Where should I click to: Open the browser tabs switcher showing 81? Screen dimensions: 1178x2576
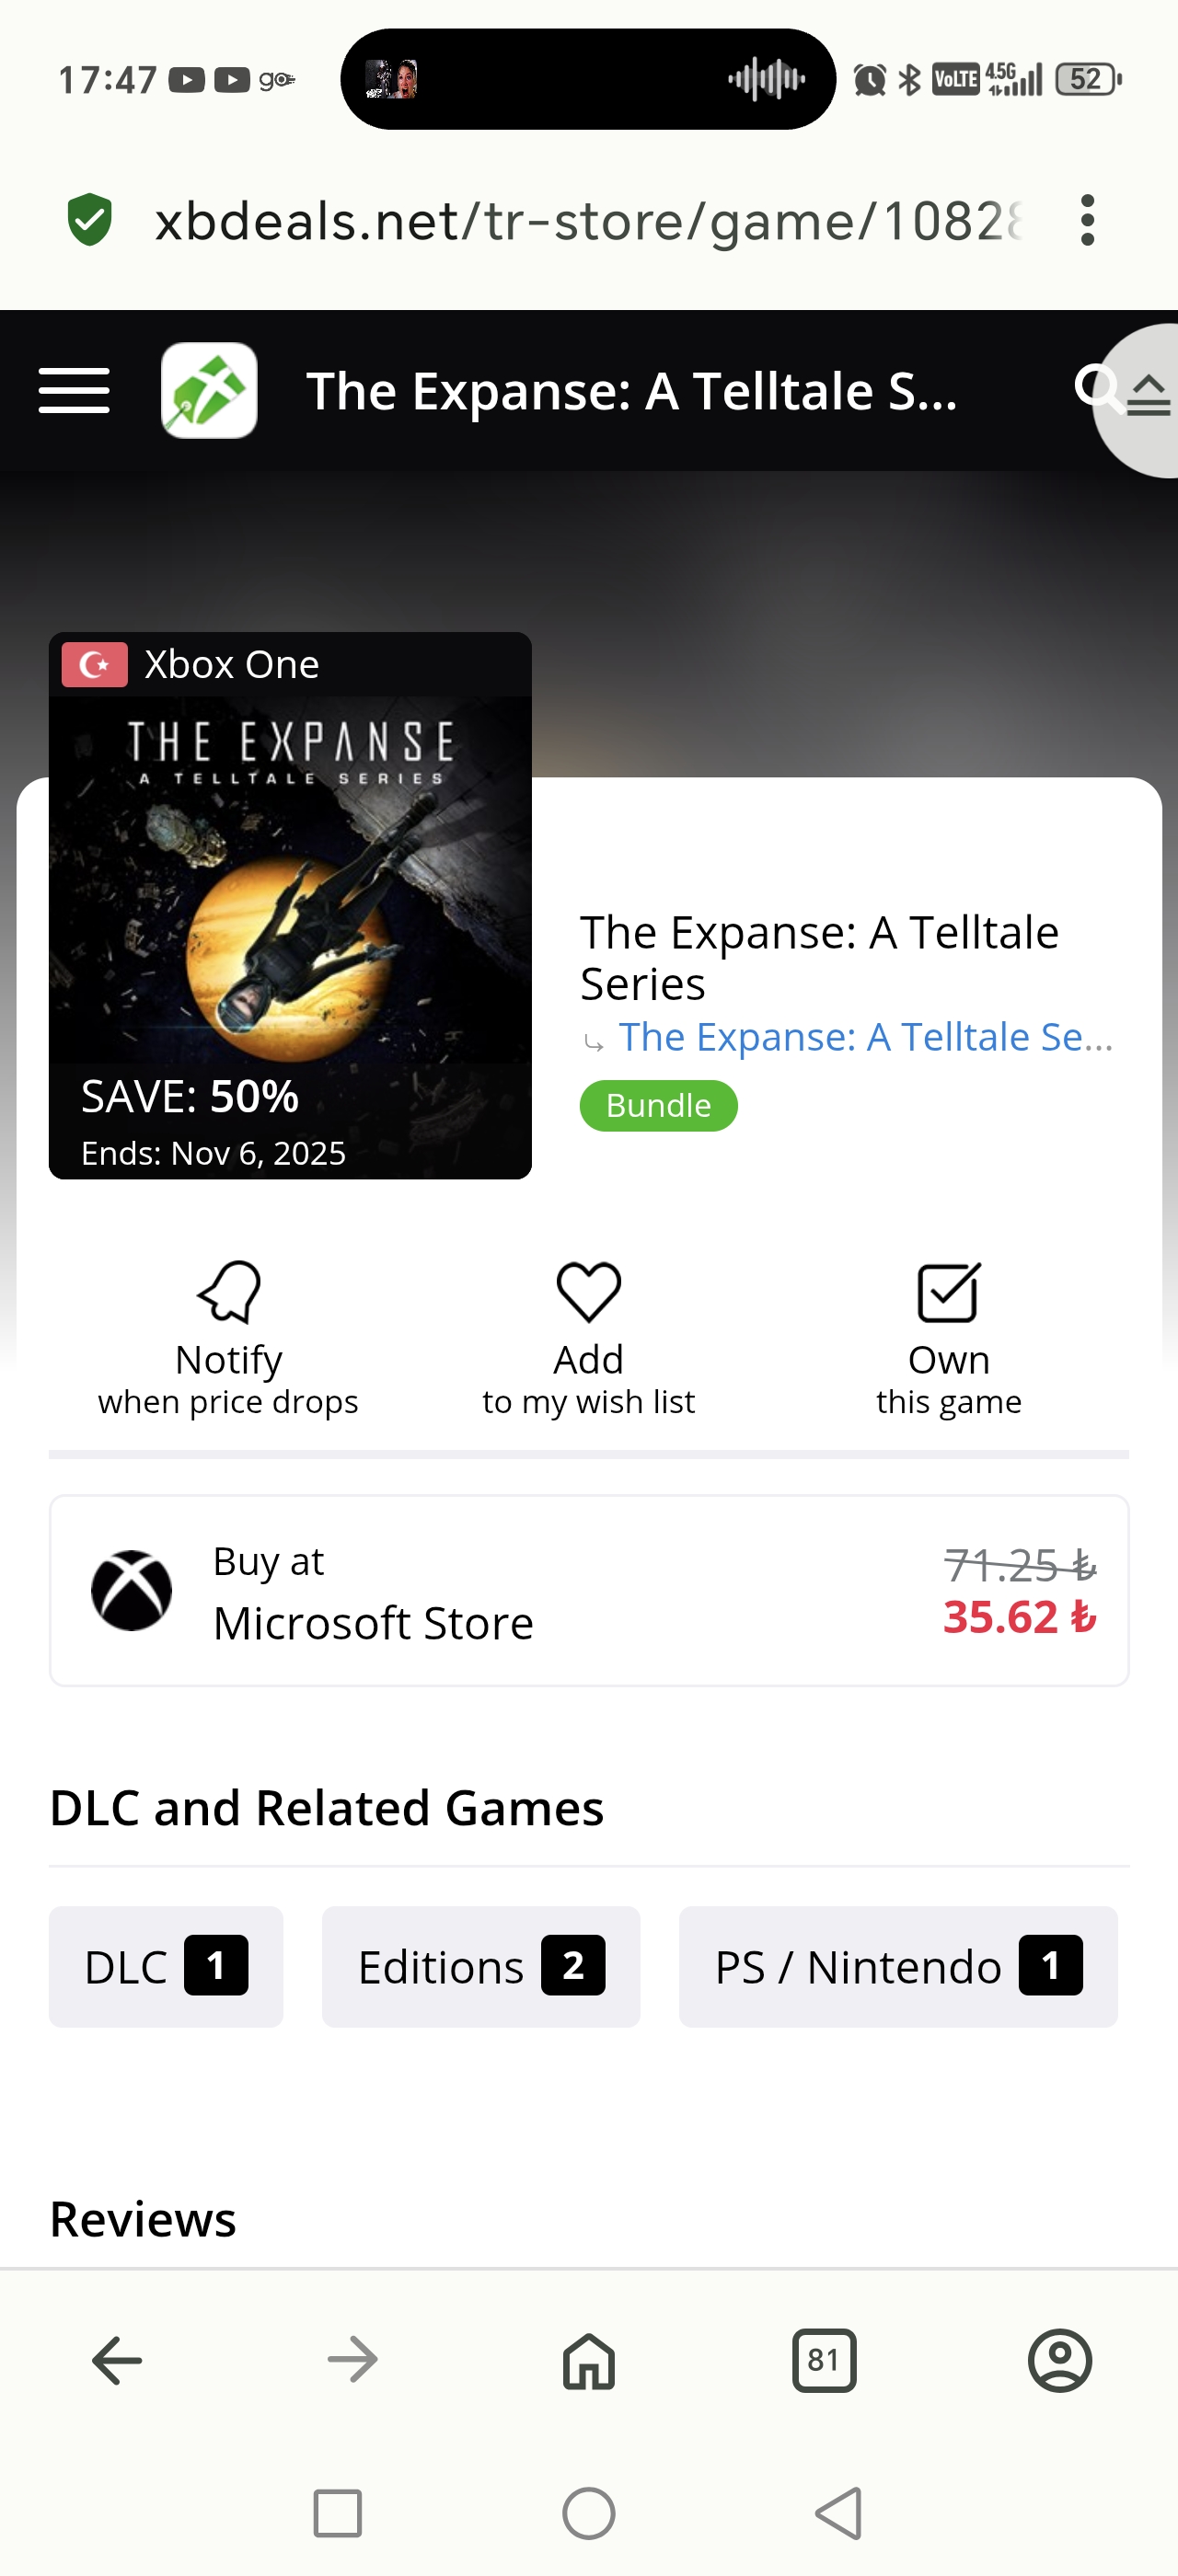coord(824,2360)
